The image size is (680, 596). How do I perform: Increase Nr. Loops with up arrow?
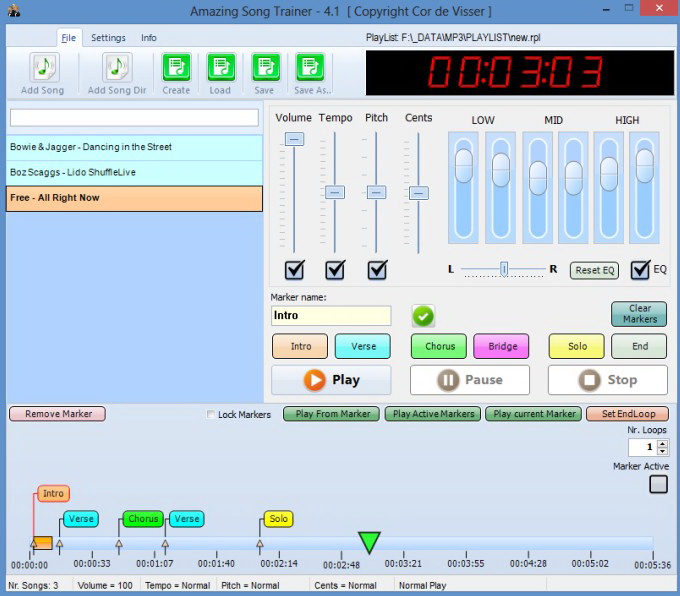click(662, 444)
